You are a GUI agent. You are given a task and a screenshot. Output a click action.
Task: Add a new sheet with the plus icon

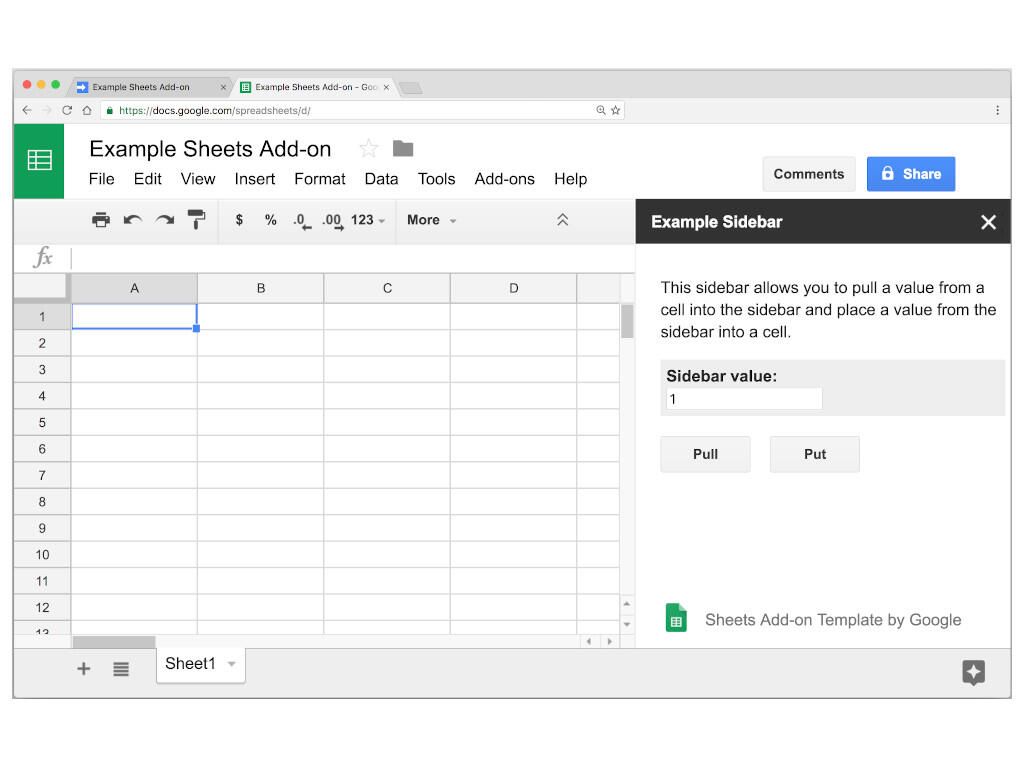pos(84,668)
